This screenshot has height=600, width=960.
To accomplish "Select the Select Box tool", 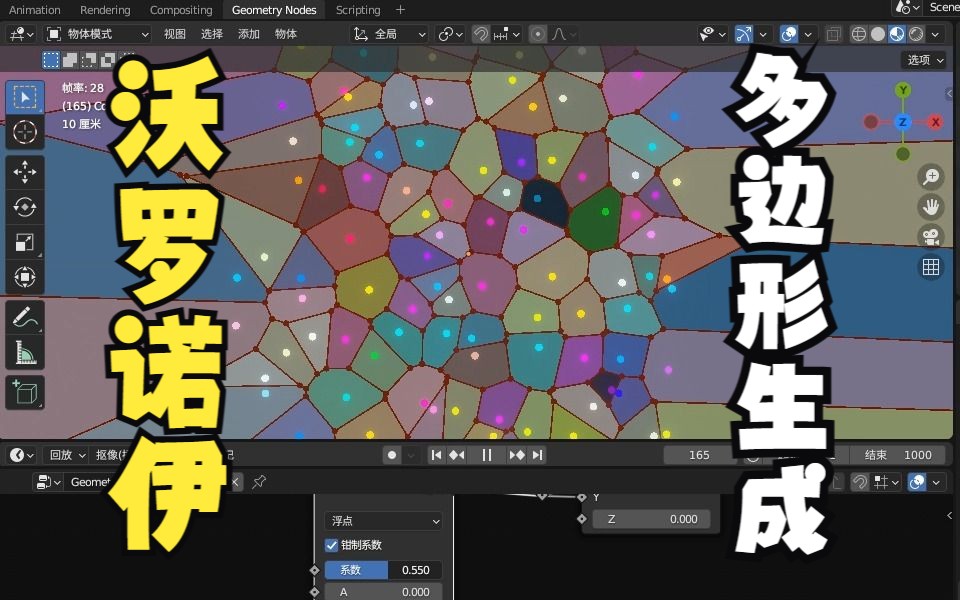I will [24, 98].
